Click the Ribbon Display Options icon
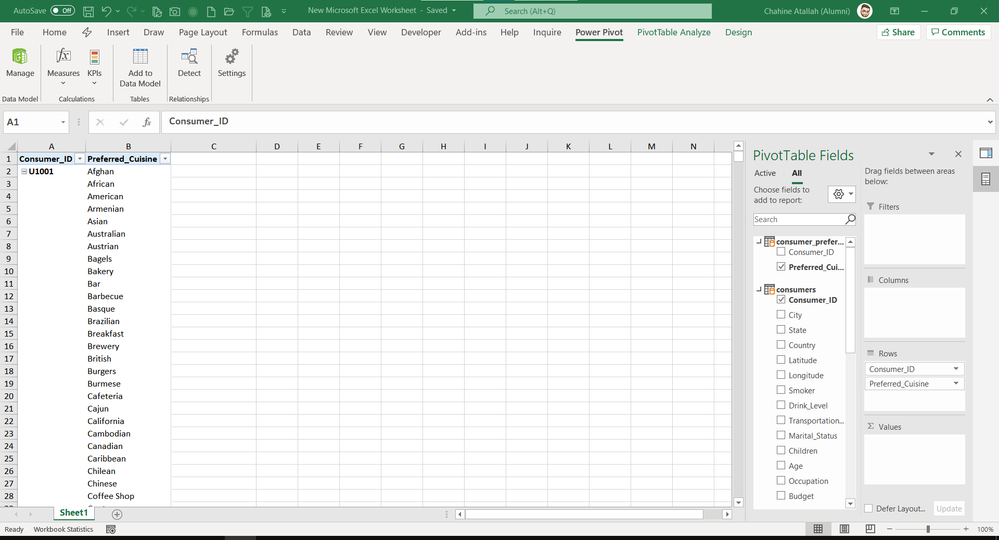The image size is (999, 540). 895,11
